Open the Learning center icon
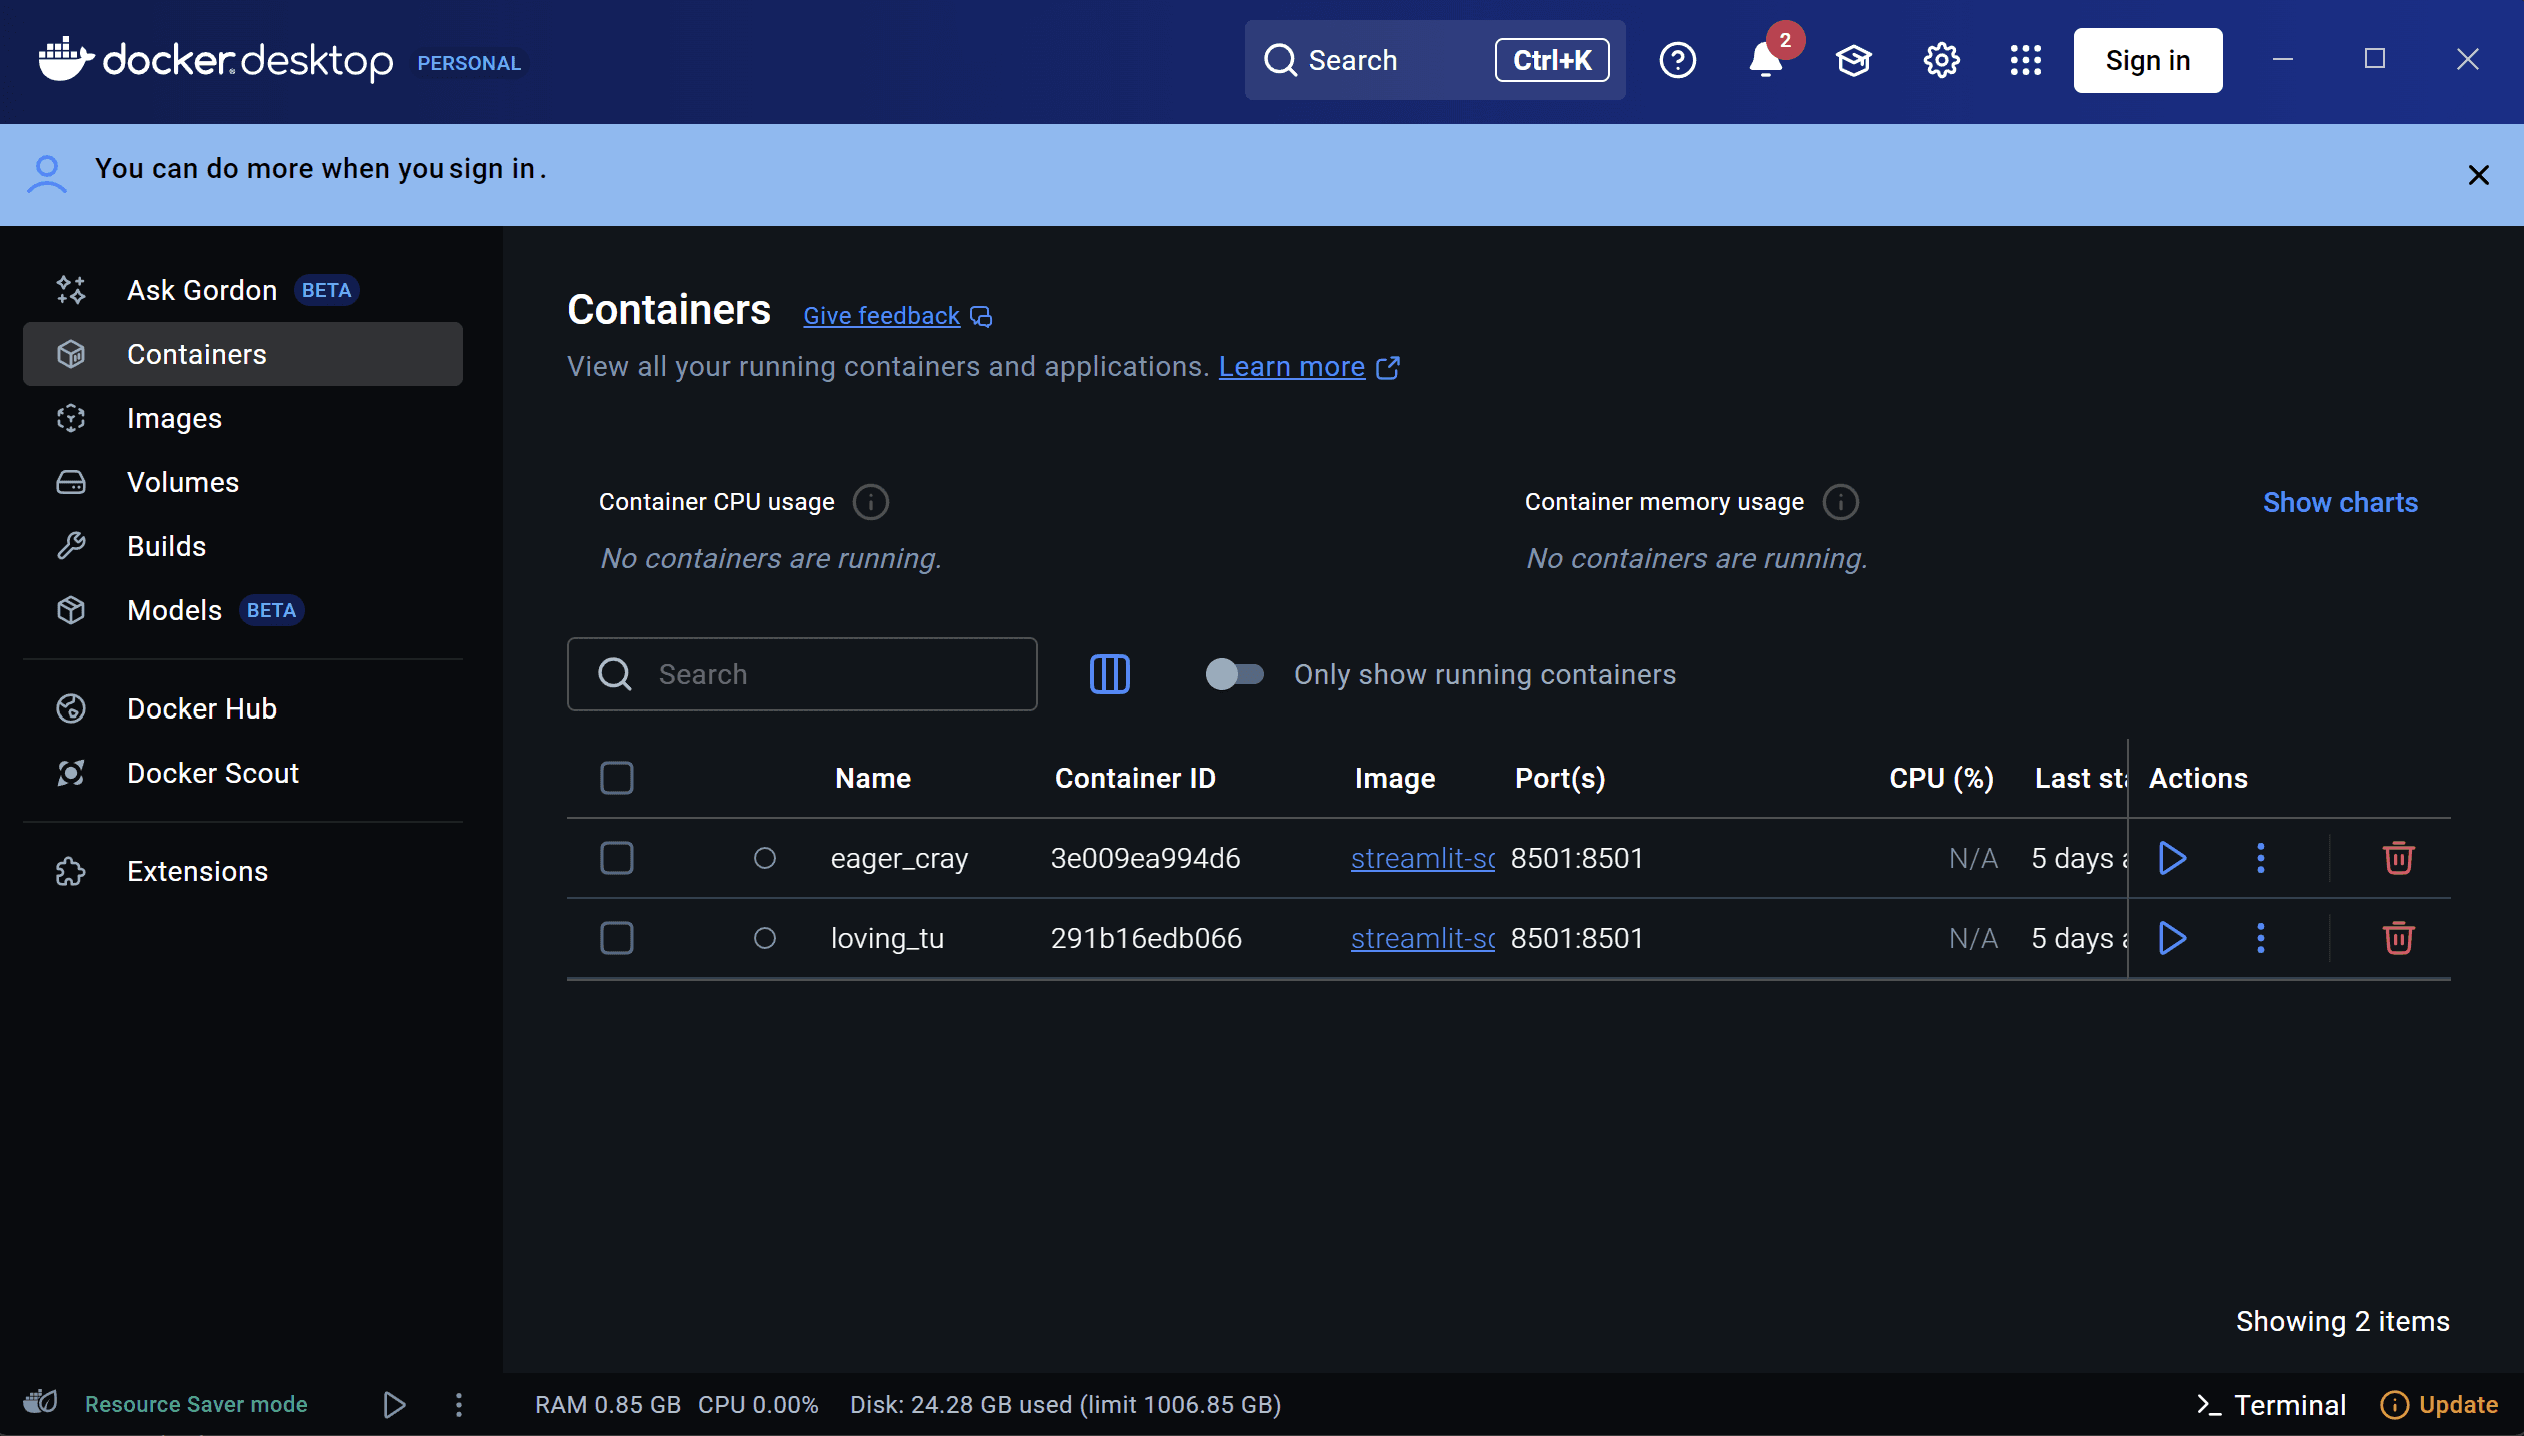Viewport: 2524px width, 1436px height. click(1853, 61)
